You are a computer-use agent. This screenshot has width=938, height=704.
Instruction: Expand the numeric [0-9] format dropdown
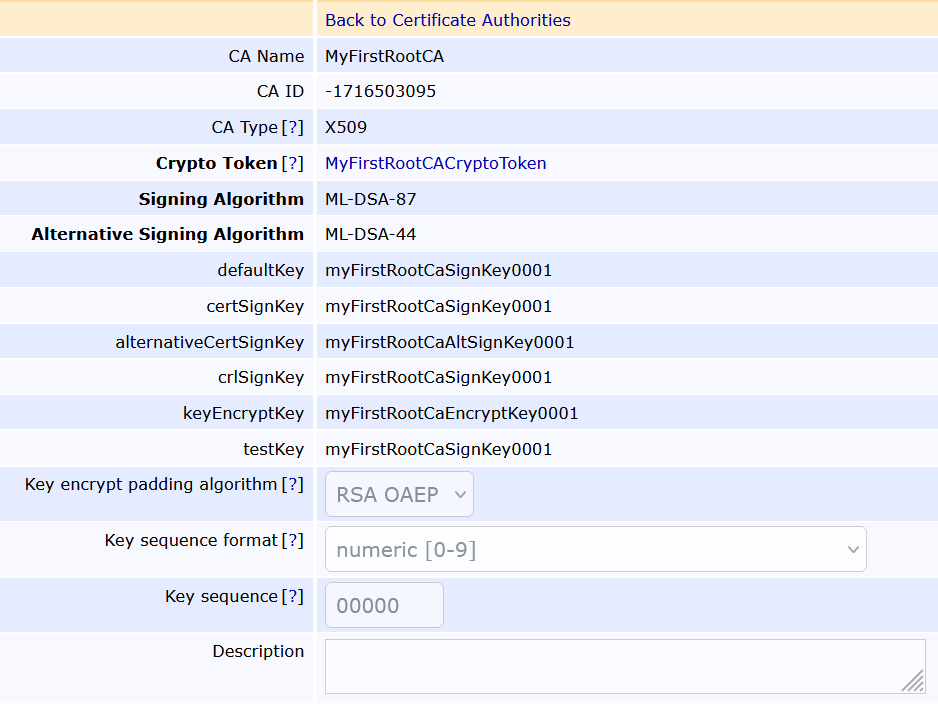click(594, 549)
